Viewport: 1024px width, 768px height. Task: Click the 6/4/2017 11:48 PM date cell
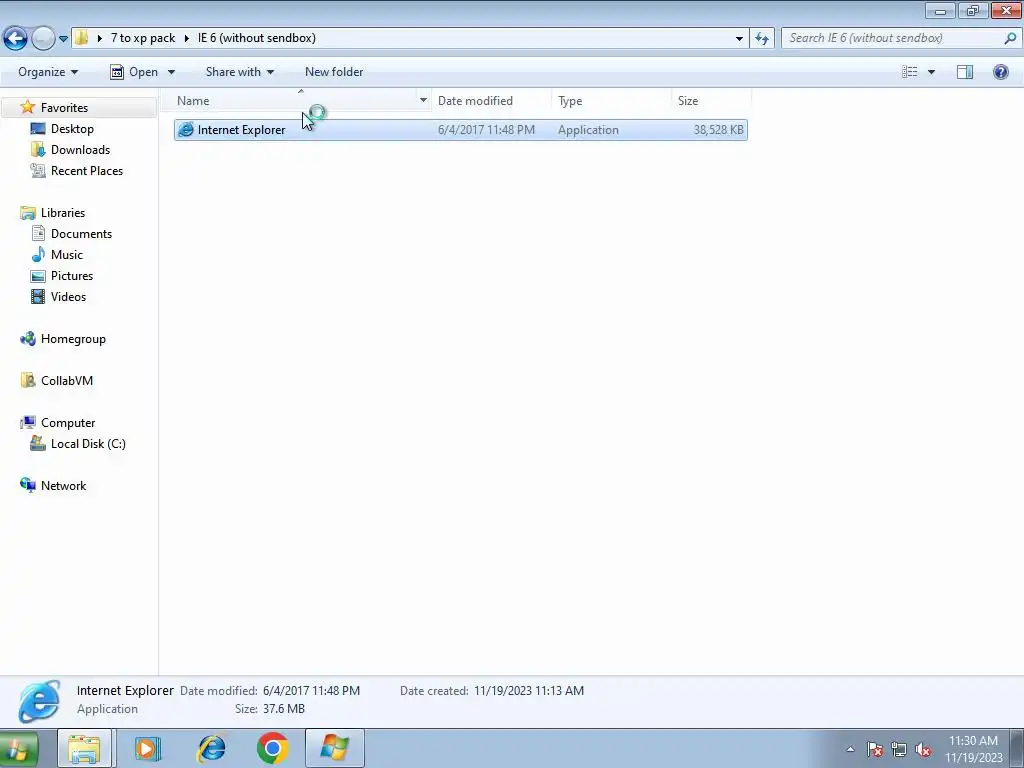[486, 130]
